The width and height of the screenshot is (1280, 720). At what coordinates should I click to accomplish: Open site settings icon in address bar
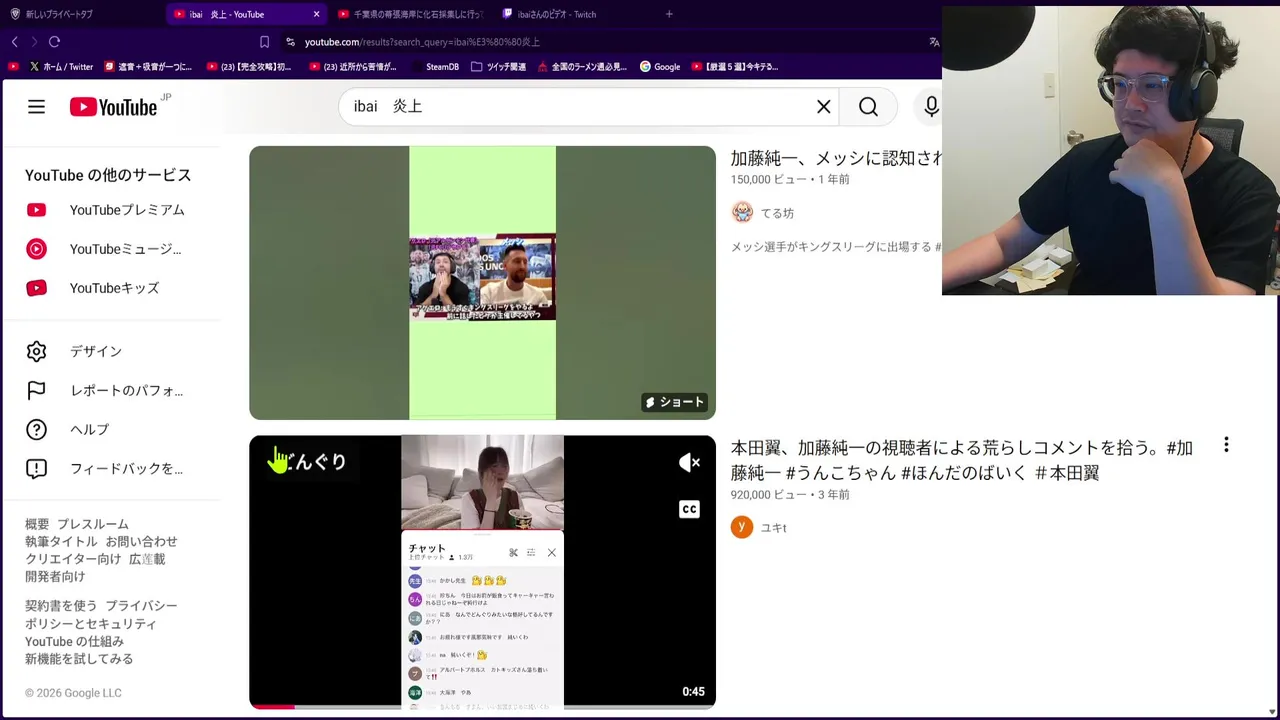click(290, 42)
